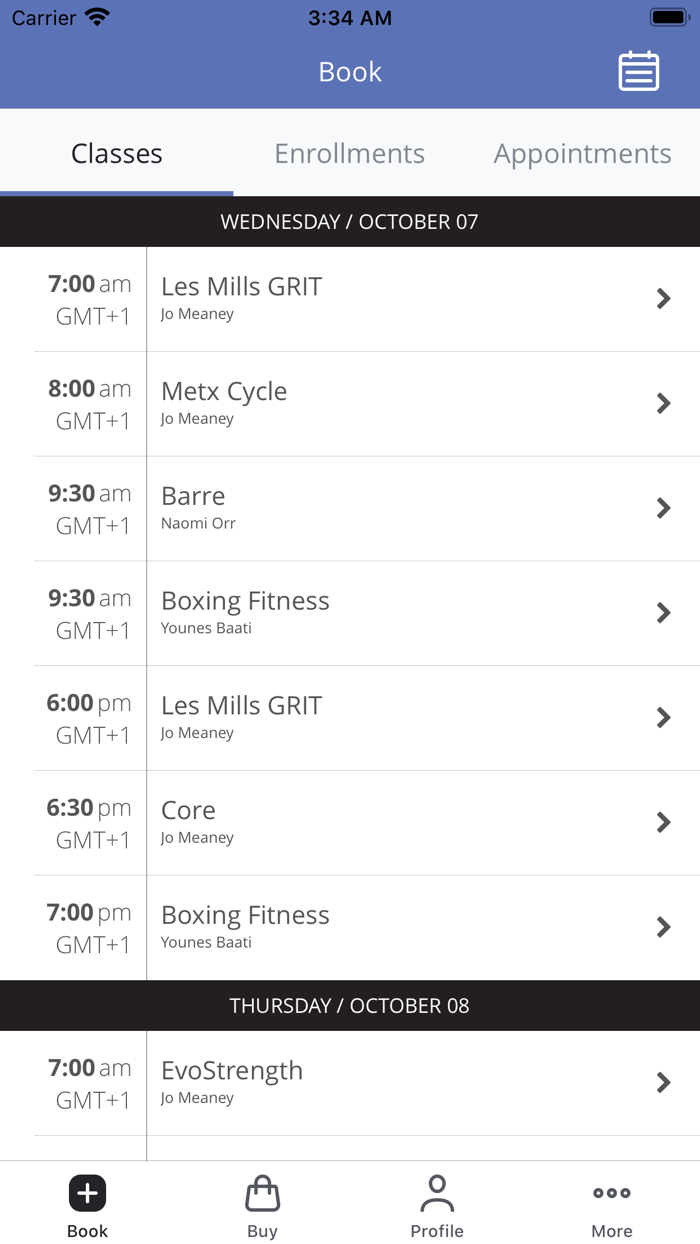Select the Classes tab
Screen dimensions: 700x1244
click(116, 153)
